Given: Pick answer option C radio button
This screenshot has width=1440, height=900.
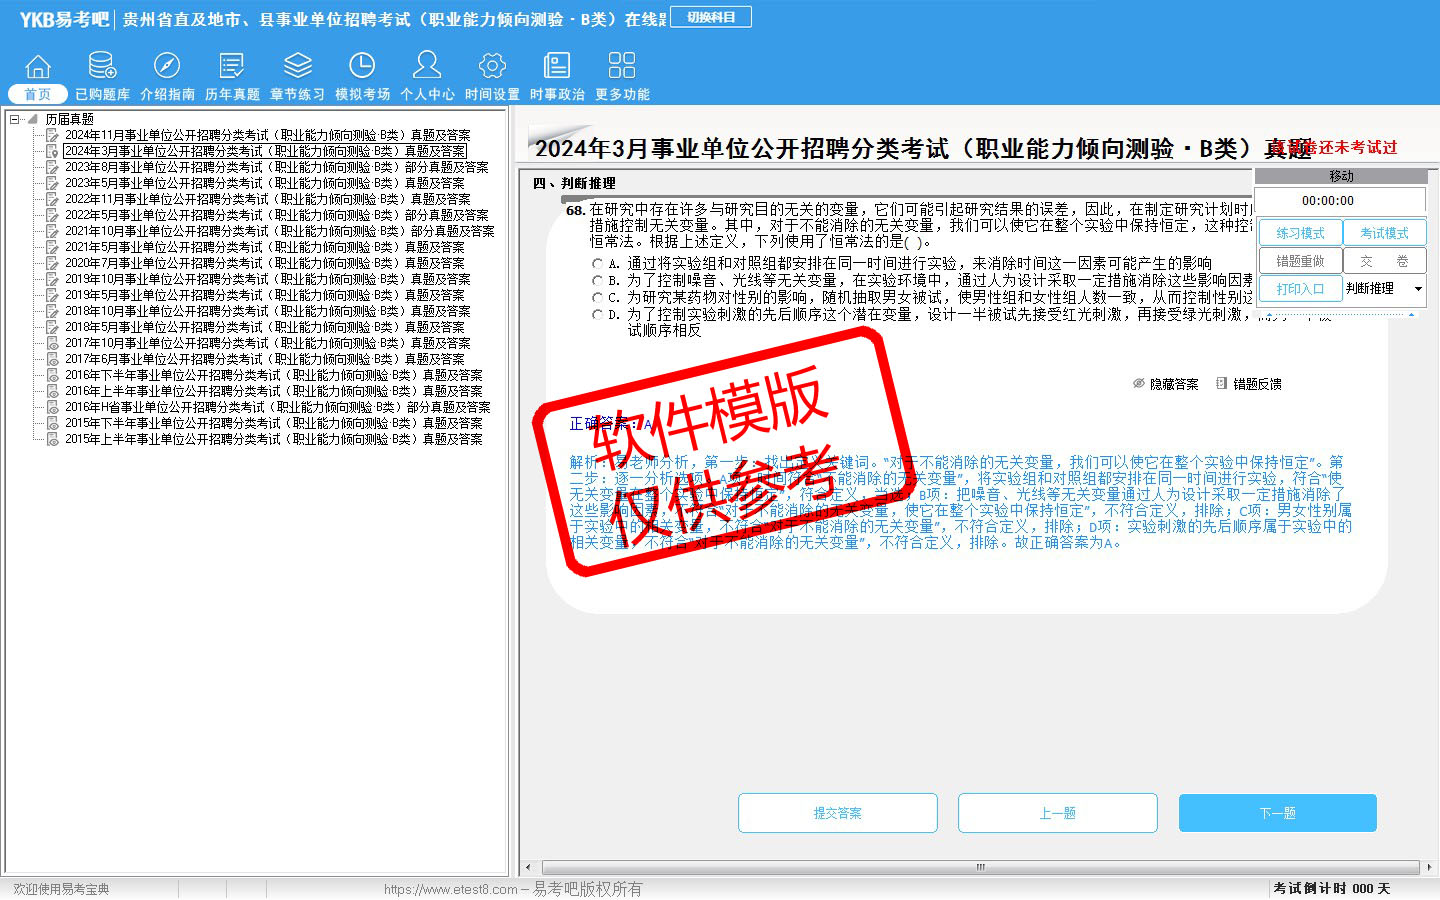Looking at the screenshot, I should [x=597, y=298].
